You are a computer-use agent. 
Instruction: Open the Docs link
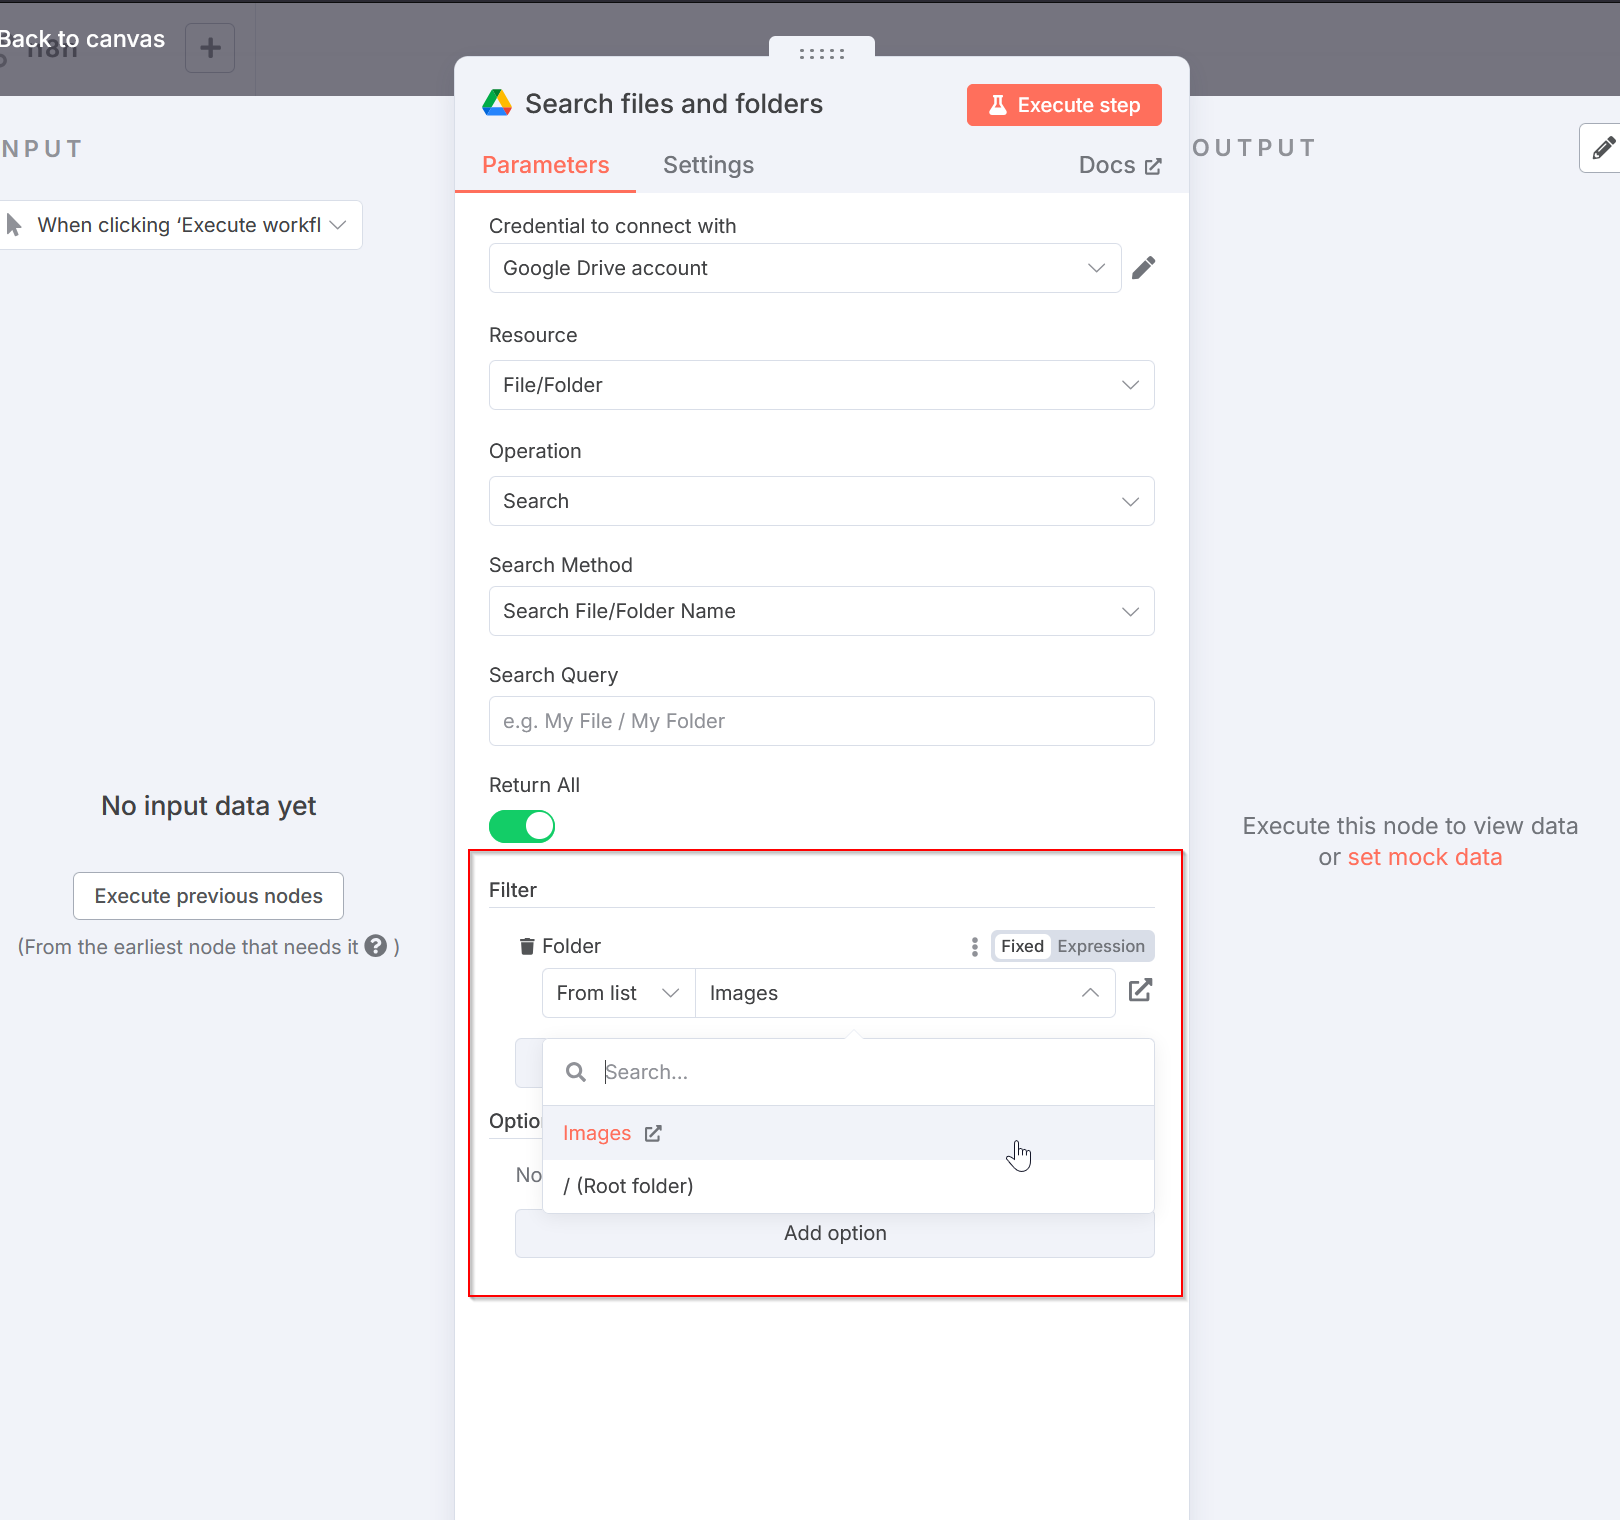(1119, 165)
